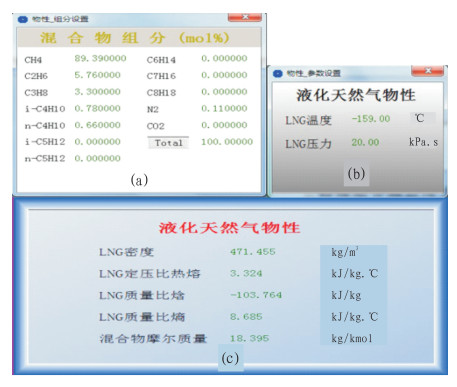This screenshot has width=457, height=387.
Task: Edit the LNG pressure value 20.00
Action: click(365, 142)
